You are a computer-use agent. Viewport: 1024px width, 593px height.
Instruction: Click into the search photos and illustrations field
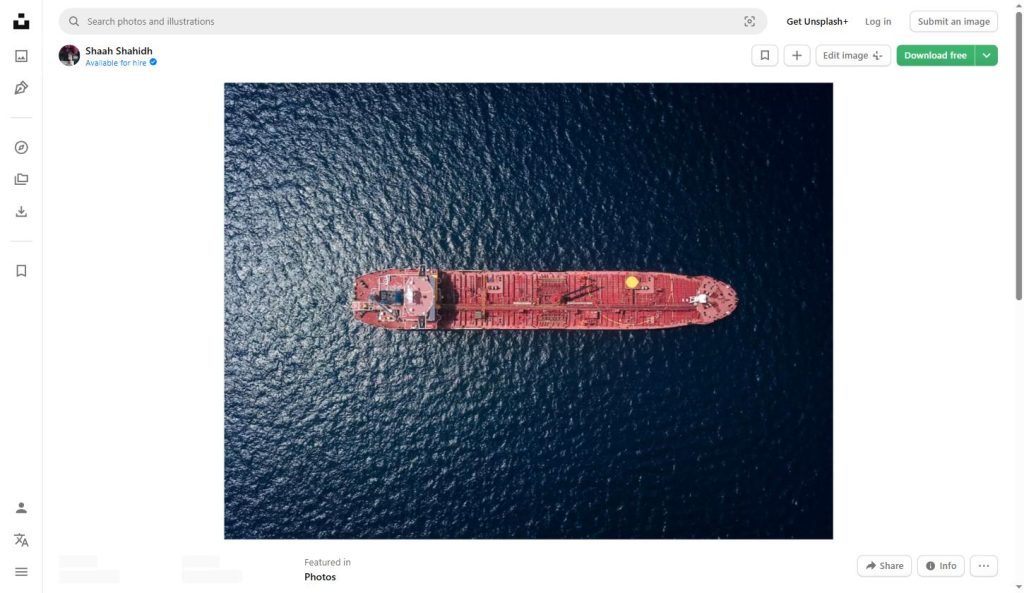(x=413, y=22)
